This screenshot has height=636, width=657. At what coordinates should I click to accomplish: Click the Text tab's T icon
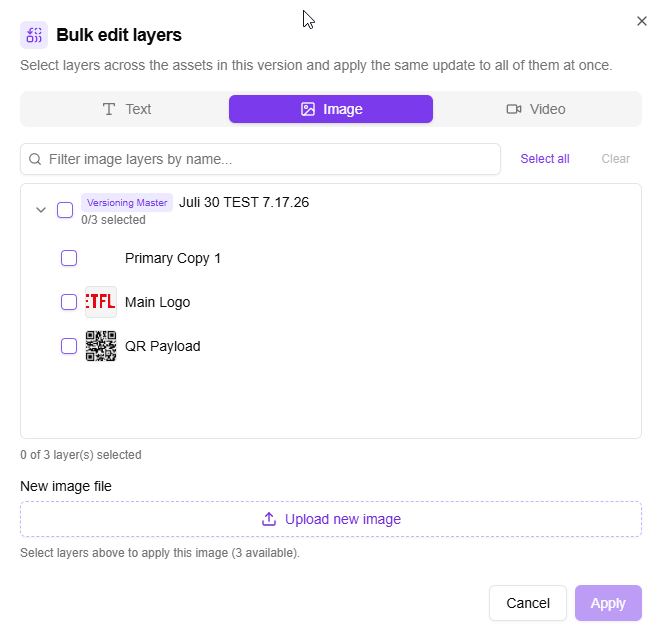point(109,109)
